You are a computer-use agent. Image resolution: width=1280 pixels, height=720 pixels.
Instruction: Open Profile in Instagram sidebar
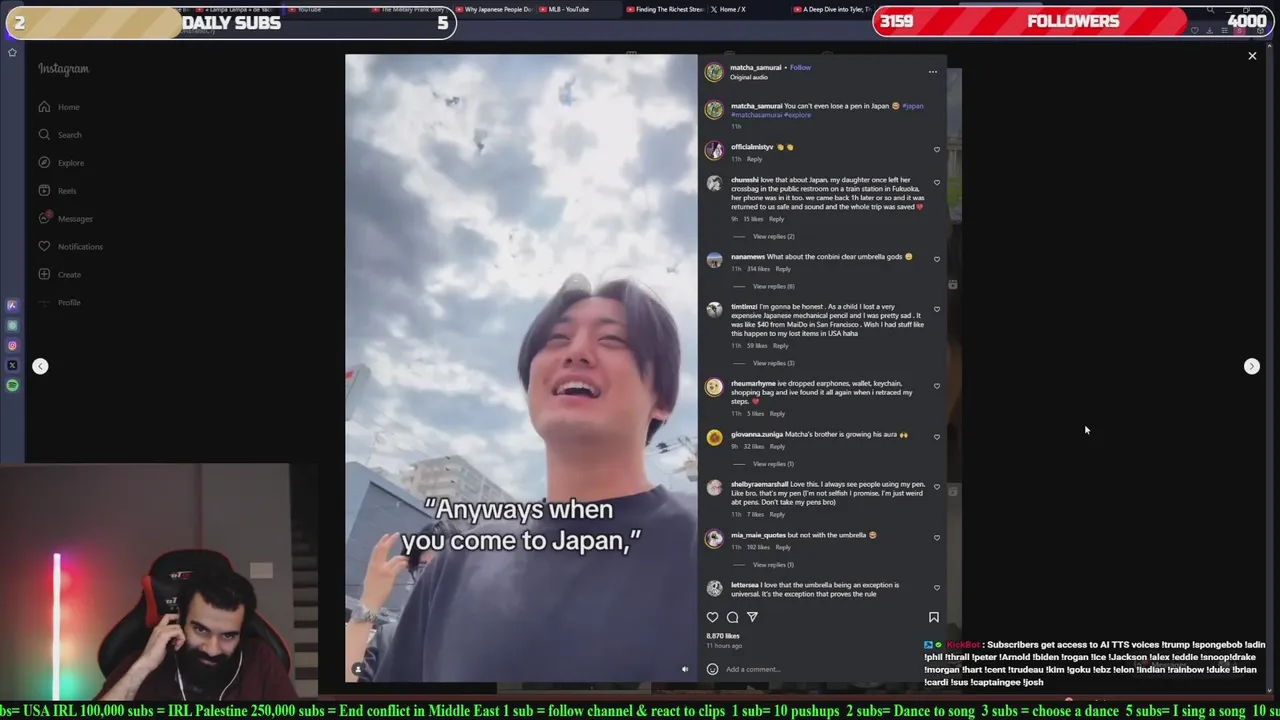(59, 303)
